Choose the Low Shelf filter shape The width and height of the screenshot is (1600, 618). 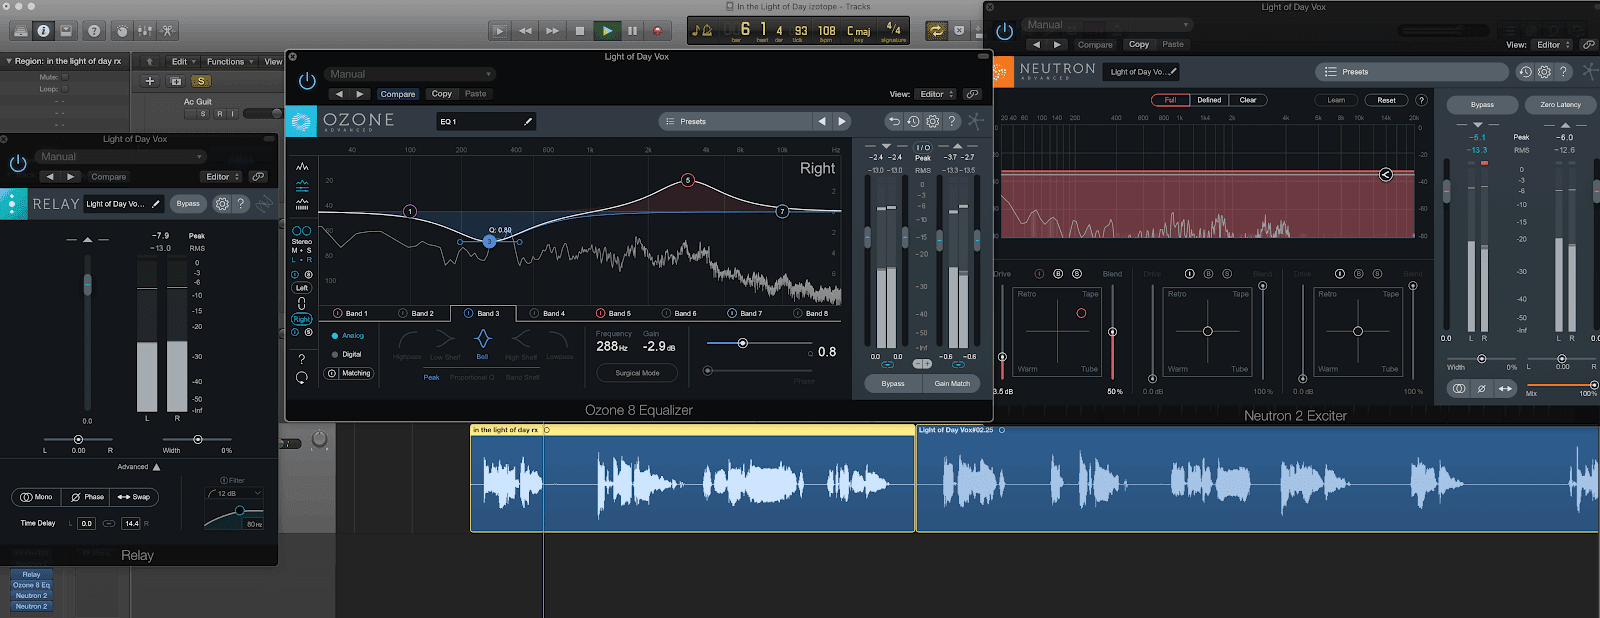[445, 340]
